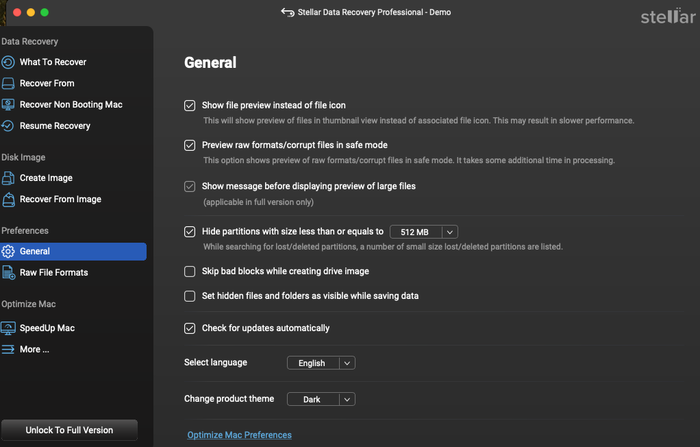Click the back arrow in title bar
This screenshot has height=447, width=700.
point(288,13)
